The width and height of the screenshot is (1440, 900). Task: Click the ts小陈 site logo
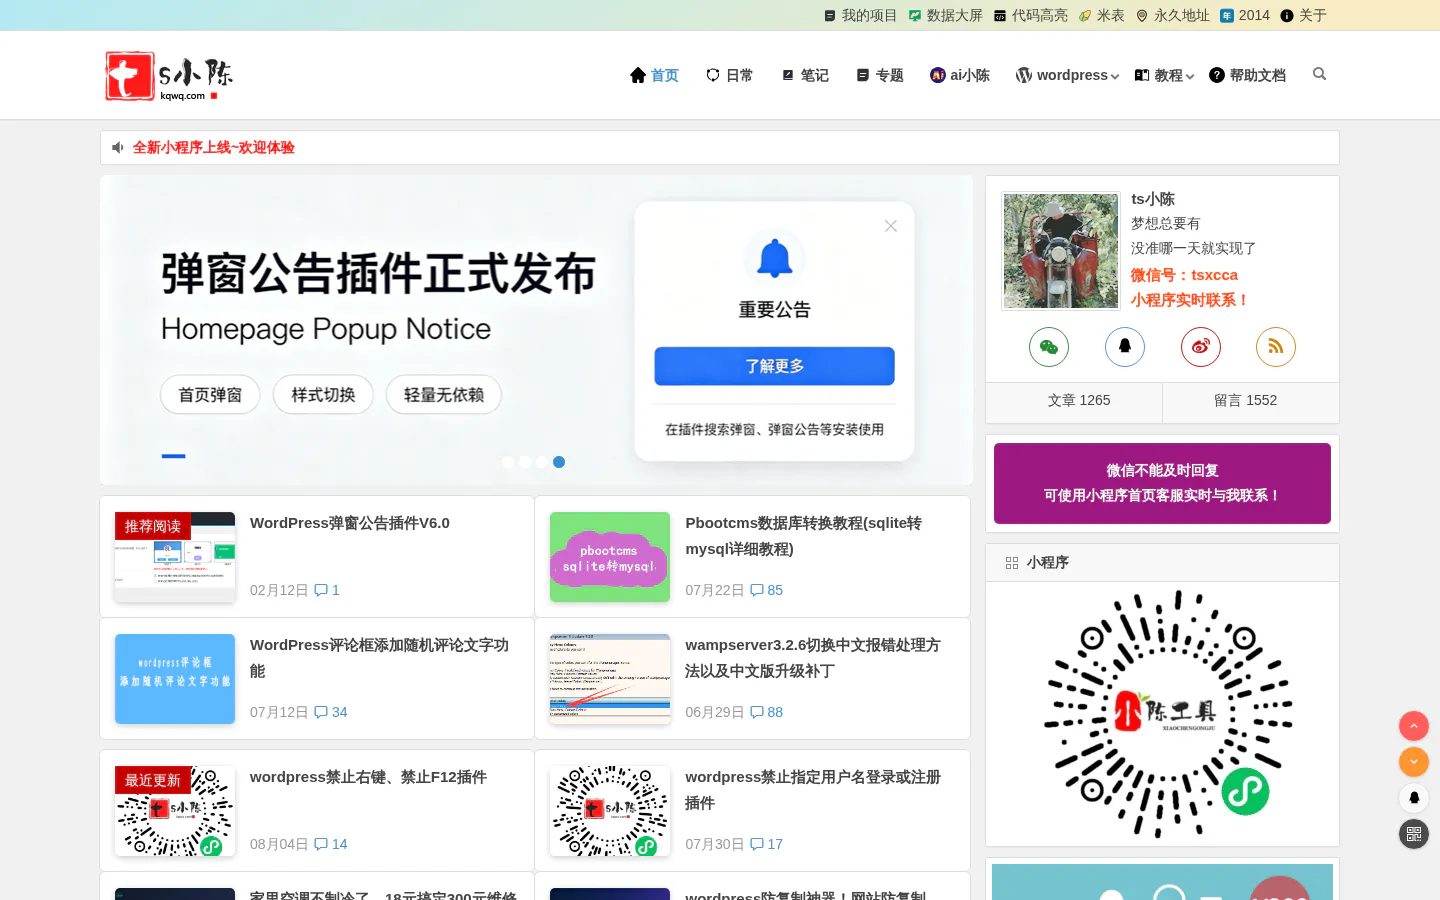(x=169, y=76)
